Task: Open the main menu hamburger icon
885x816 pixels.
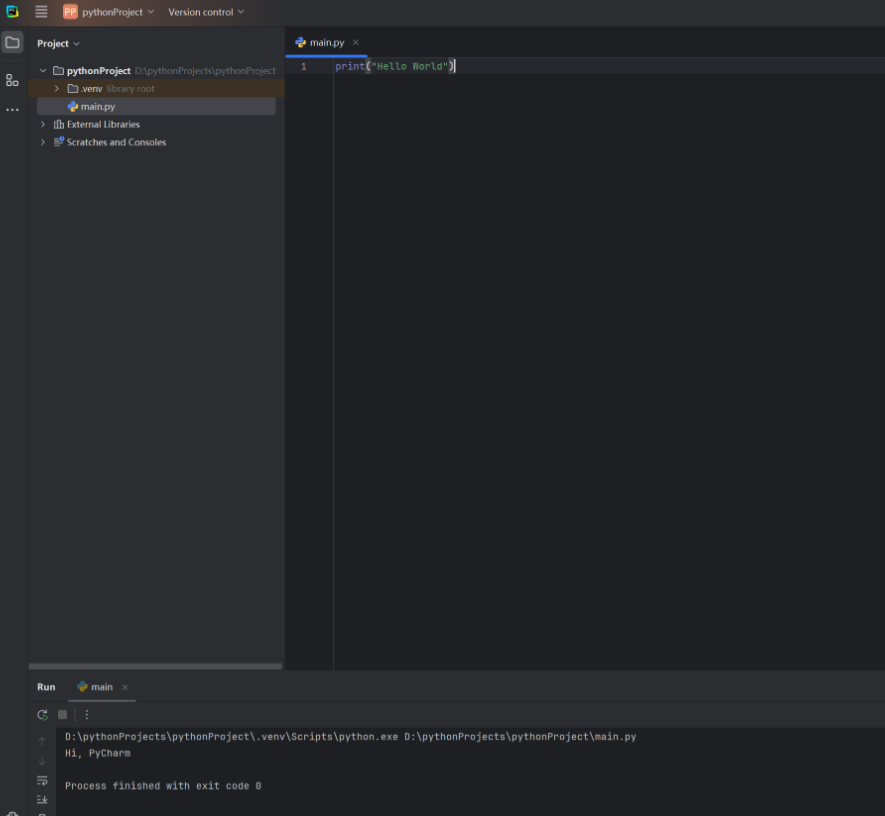Action: 41,11
